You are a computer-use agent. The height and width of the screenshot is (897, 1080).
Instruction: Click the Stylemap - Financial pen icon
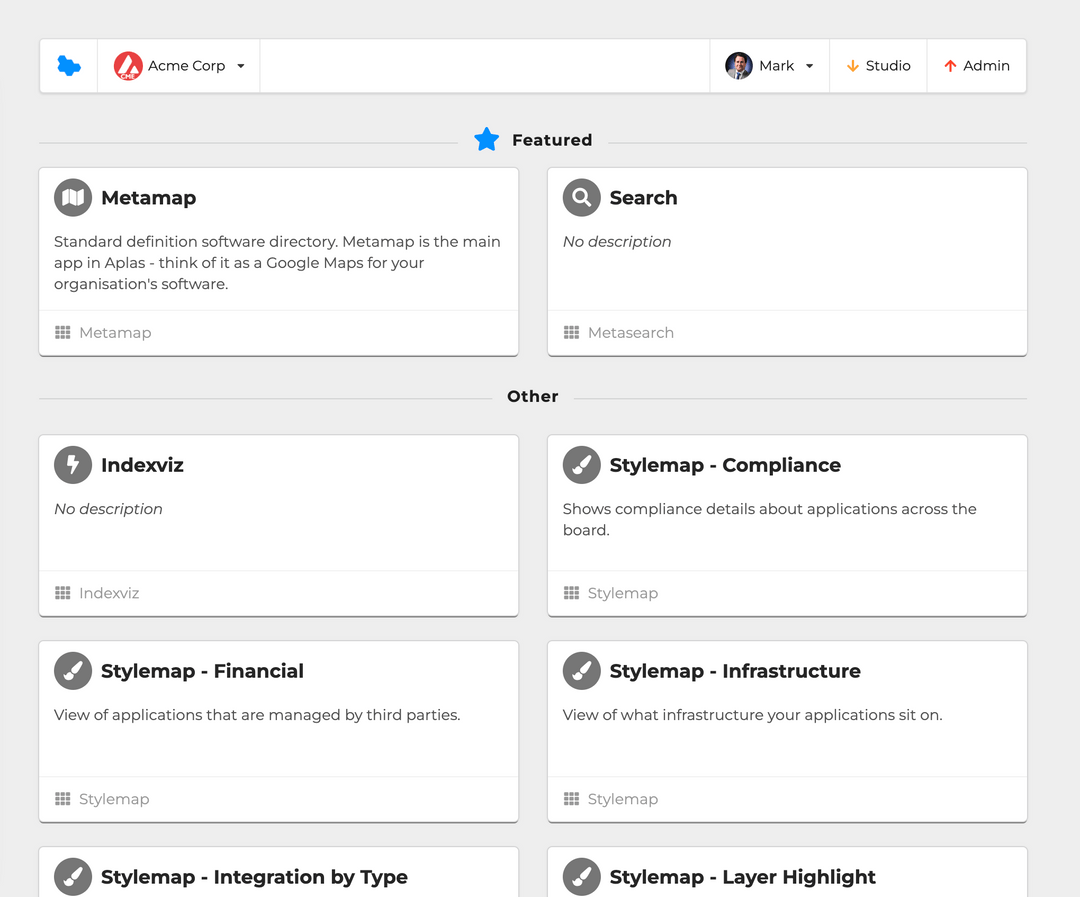click(x=72, y=671)
